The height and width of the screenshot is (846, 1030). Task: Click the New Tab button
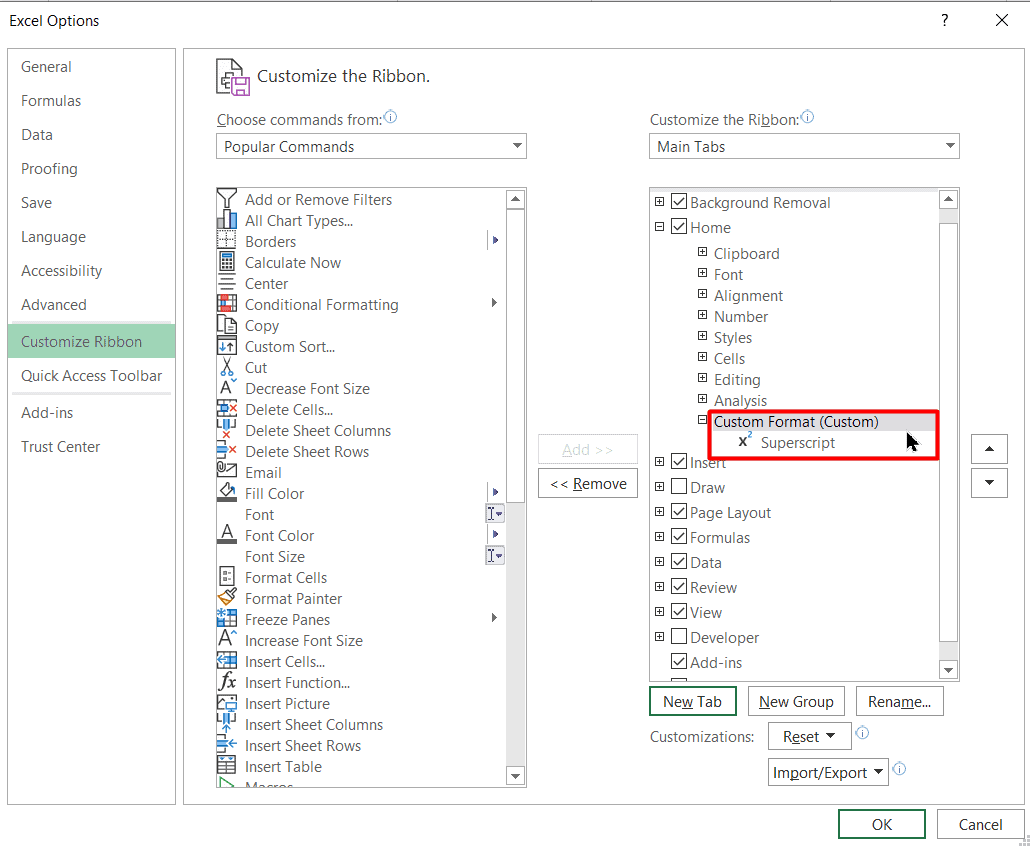pyautogui.click(x=692, y=701)
